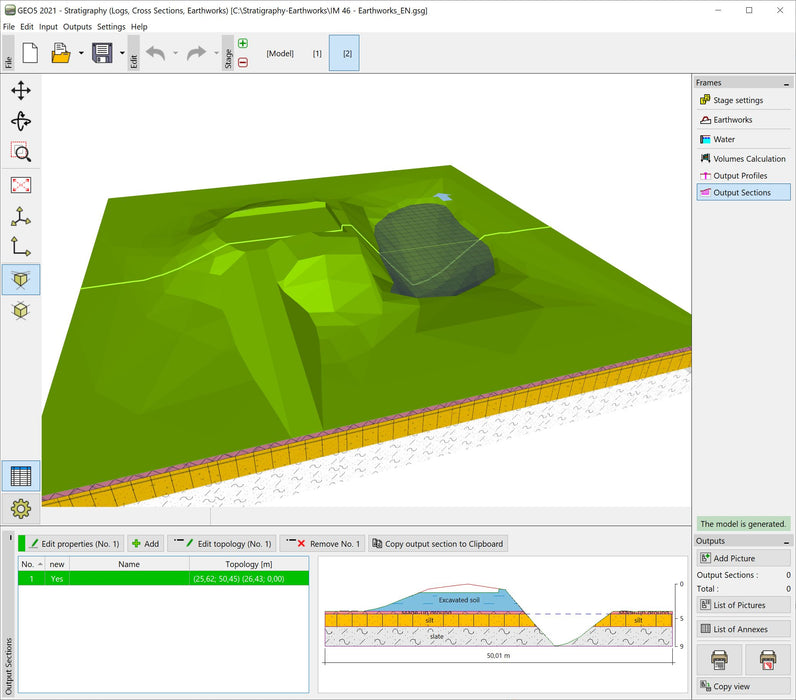Click the Fit view to extents icon

21,185
